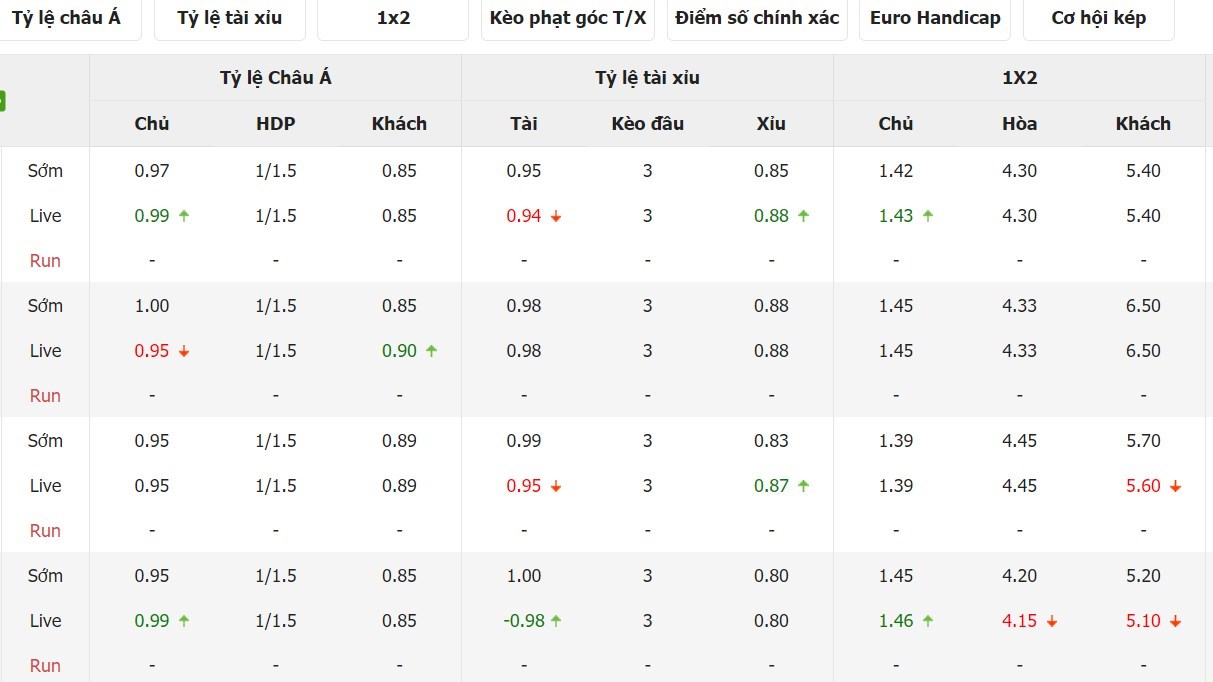The image size is (1213, 682).
Task: Click red down arrow beside 5.60 Khách
Action: (1176, 486)
